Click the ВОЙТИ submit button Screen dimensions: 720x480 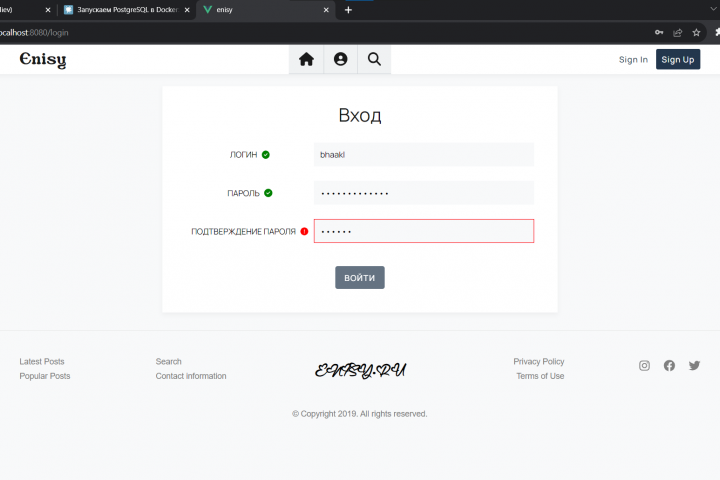tap(360, 277)
